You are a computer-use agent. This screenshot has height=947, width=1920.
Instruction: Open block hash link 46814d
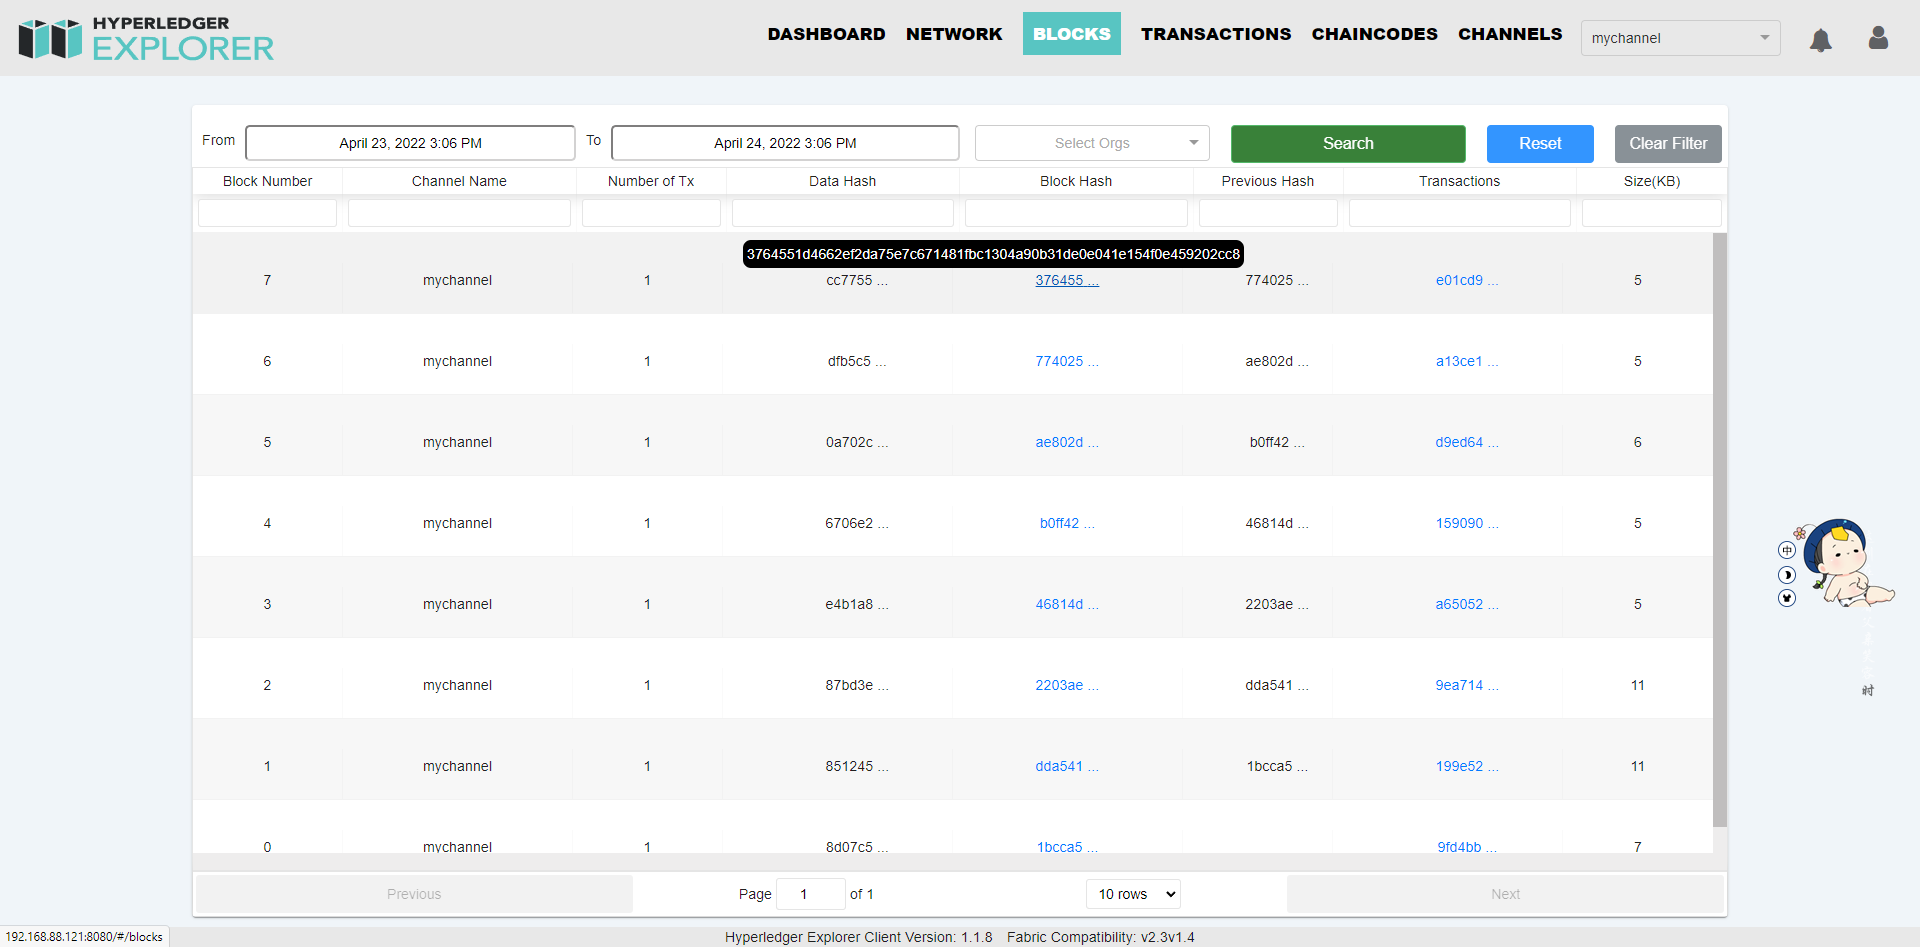pos(1067,604)
